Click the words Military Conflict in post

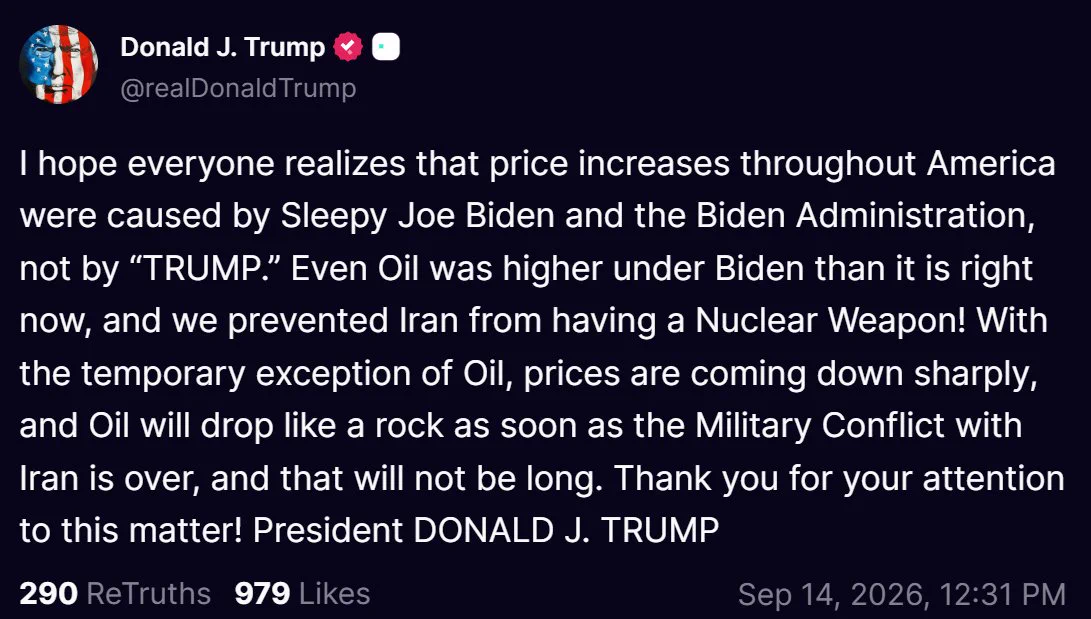[820, 426]
